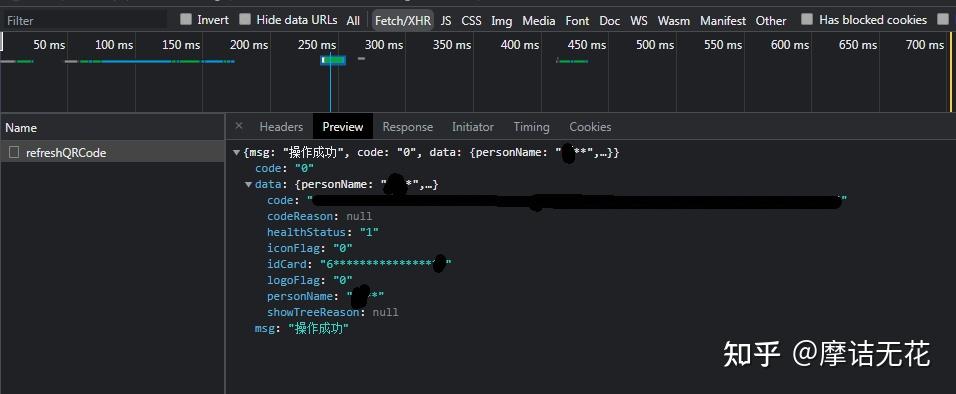
Task: Click the 250 ms timeline marker
Action: [x=317, y=45]
